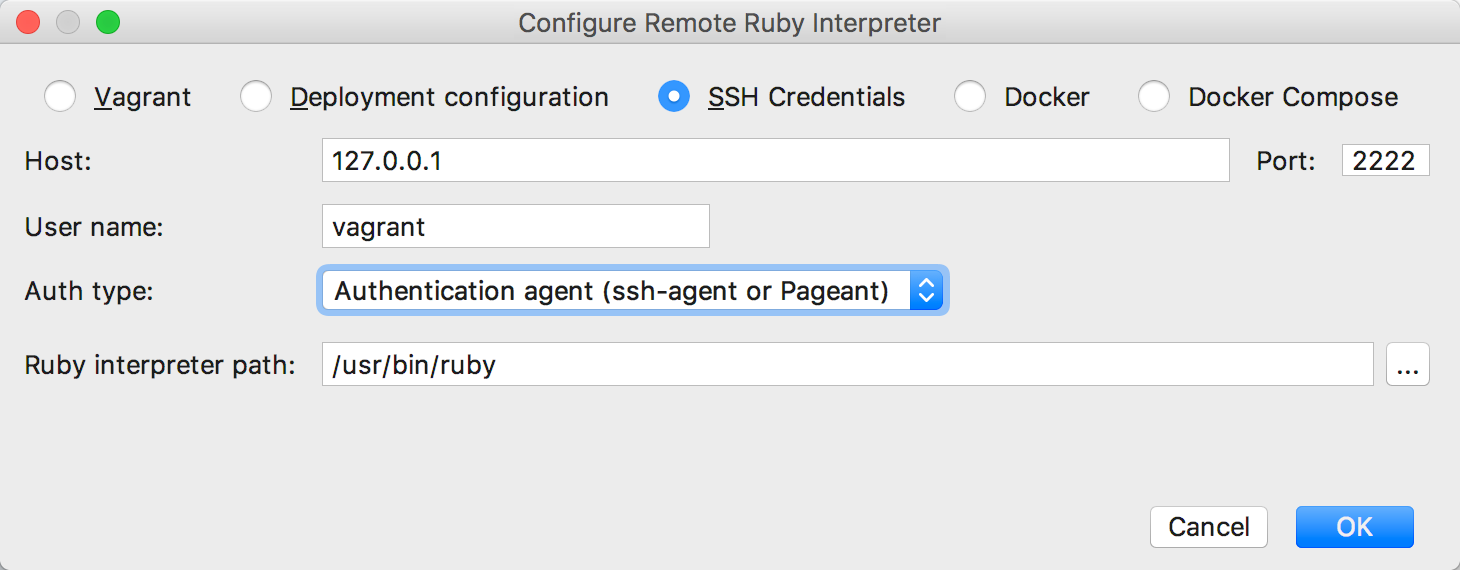Screen dimensions: 1460x570
Task: Click the Ruby interpreter path field
Action: pyautogui.click(x=847, y=365)
